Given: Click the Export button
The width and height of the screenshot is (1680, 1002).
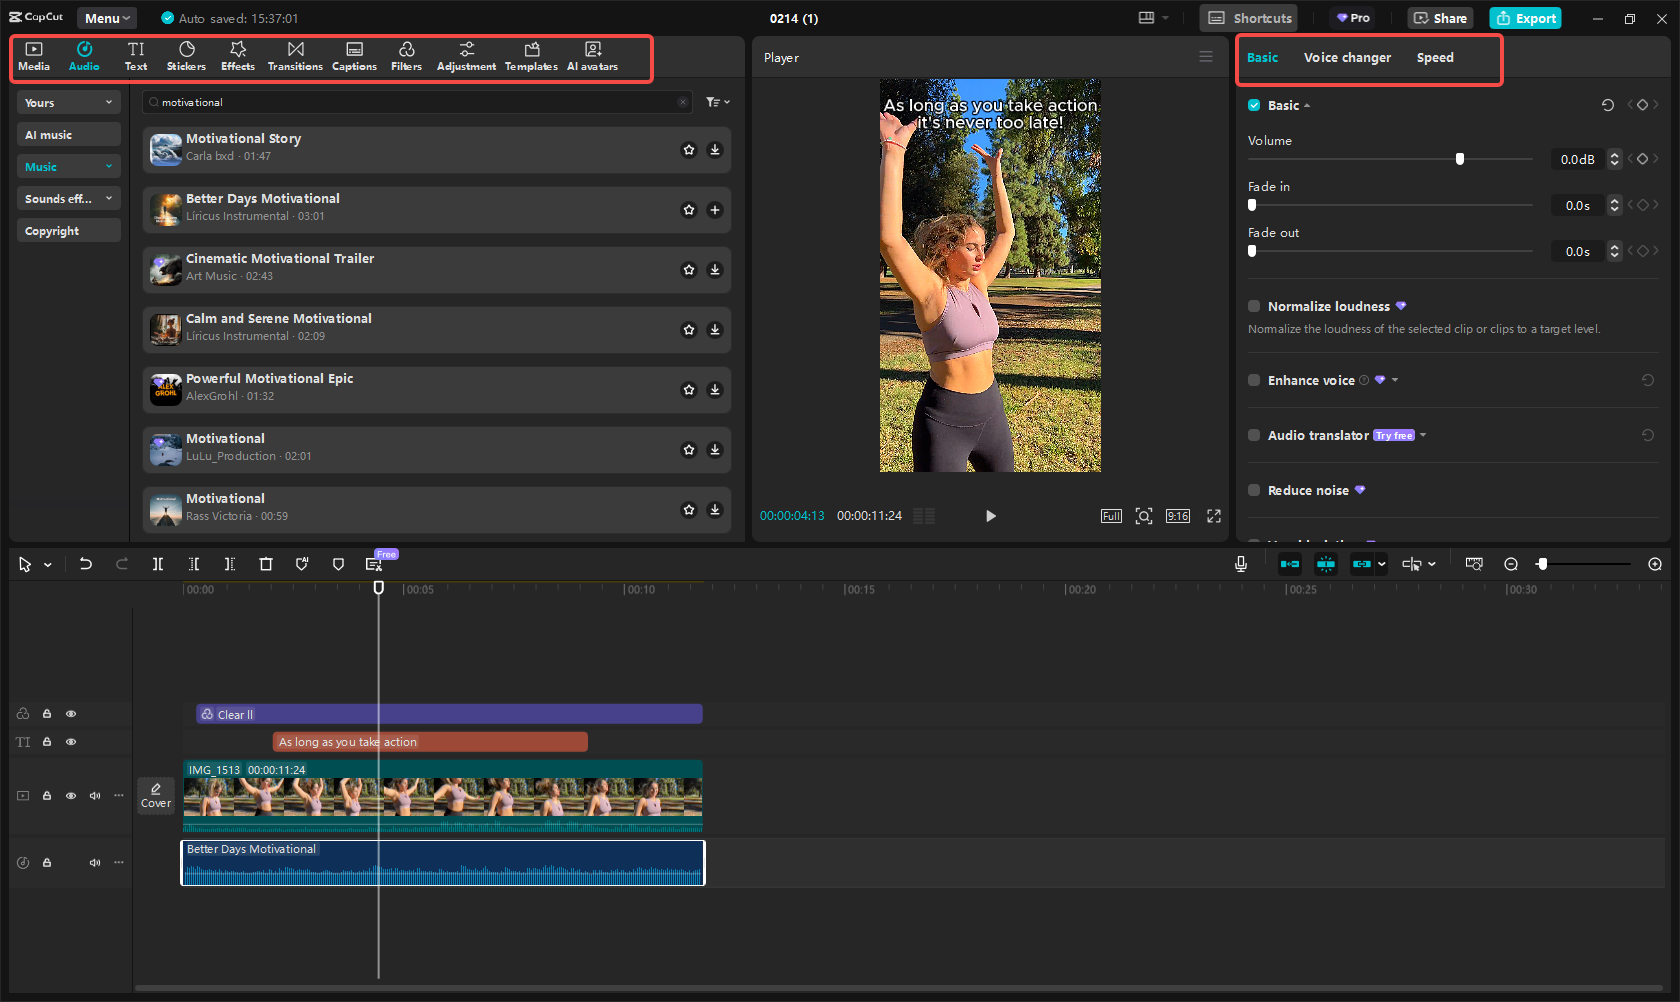Looking at the screenshot, I should pos(1525,18).
